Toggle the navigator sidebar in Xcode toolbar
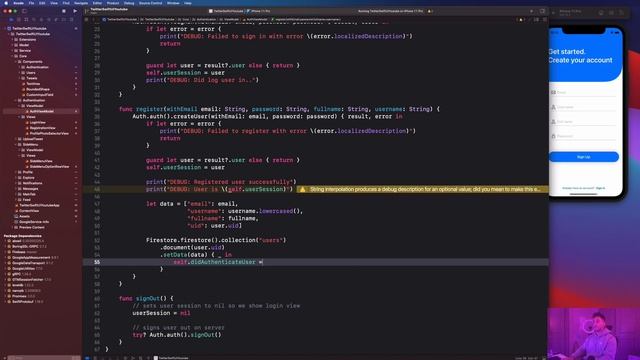Image resolution: width=640 pixels, height=360 pixels. coord(24,11)
